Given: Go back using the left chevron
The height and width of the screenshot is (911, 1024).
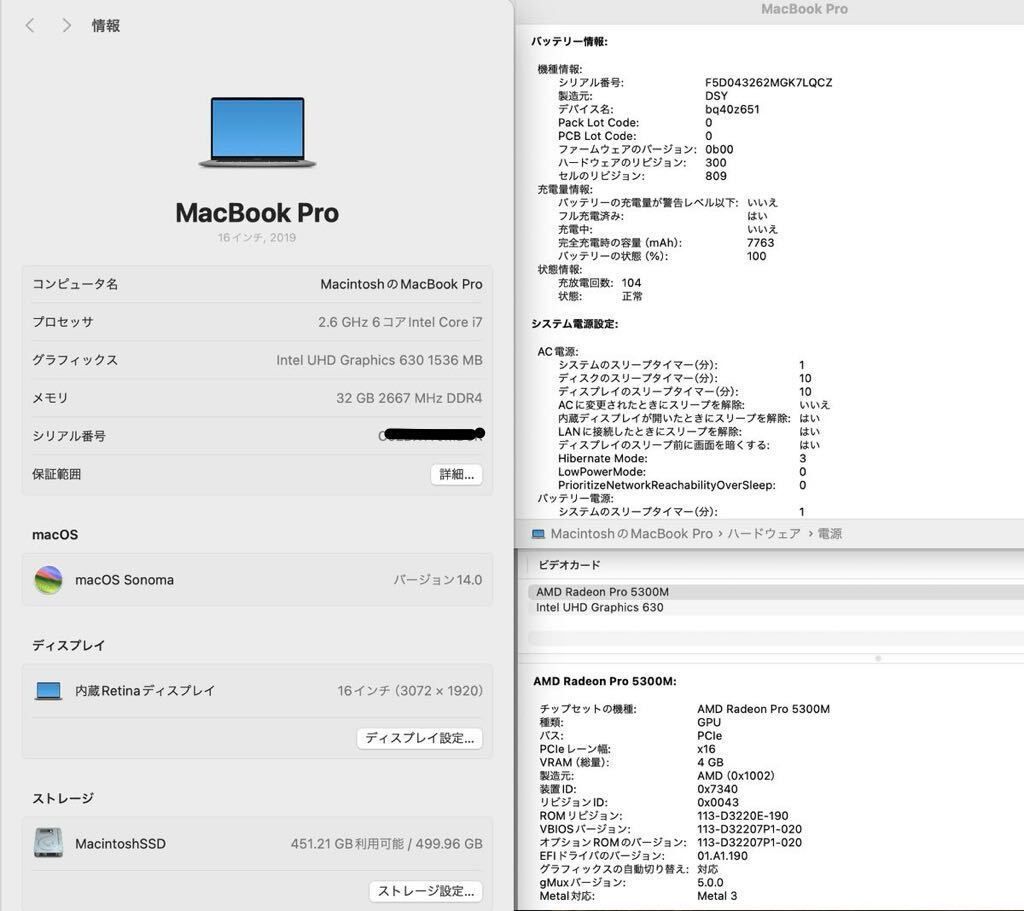Looking at the screenshot, I should 29,25.
